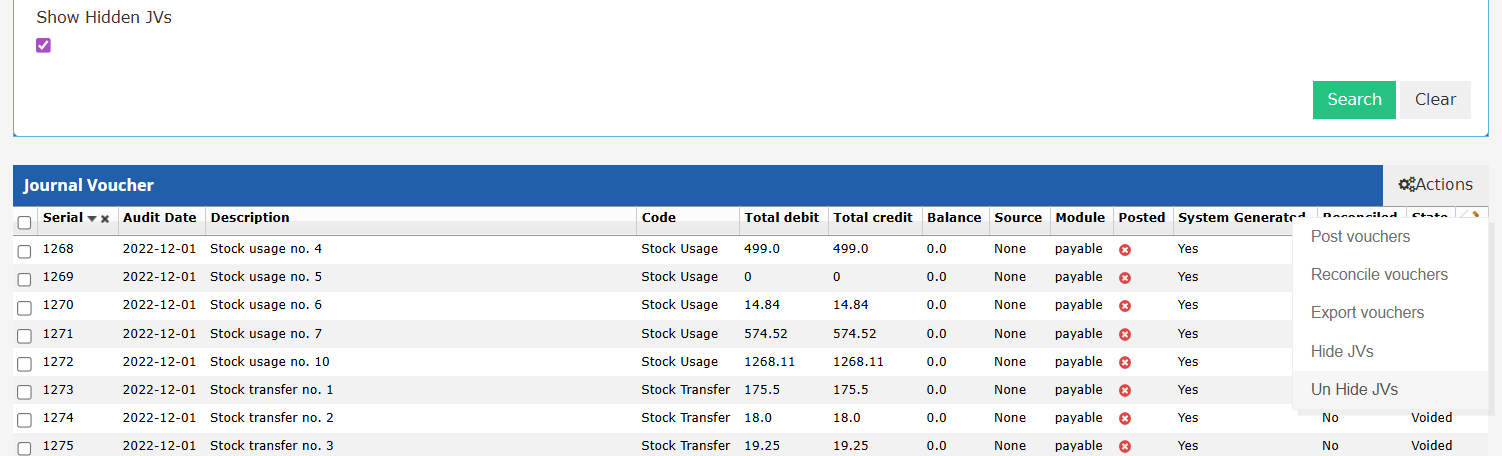Screen dimensions: 1502x456
Task: Sort by the Total debit column header
Action: (782, 217)
